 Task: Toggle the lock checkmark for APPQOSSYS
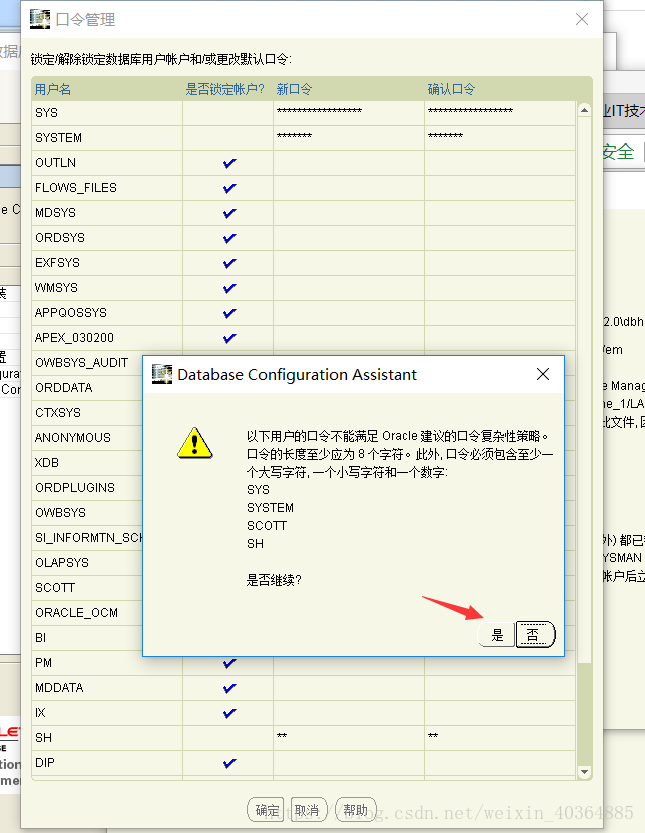(x=229, y=313)
